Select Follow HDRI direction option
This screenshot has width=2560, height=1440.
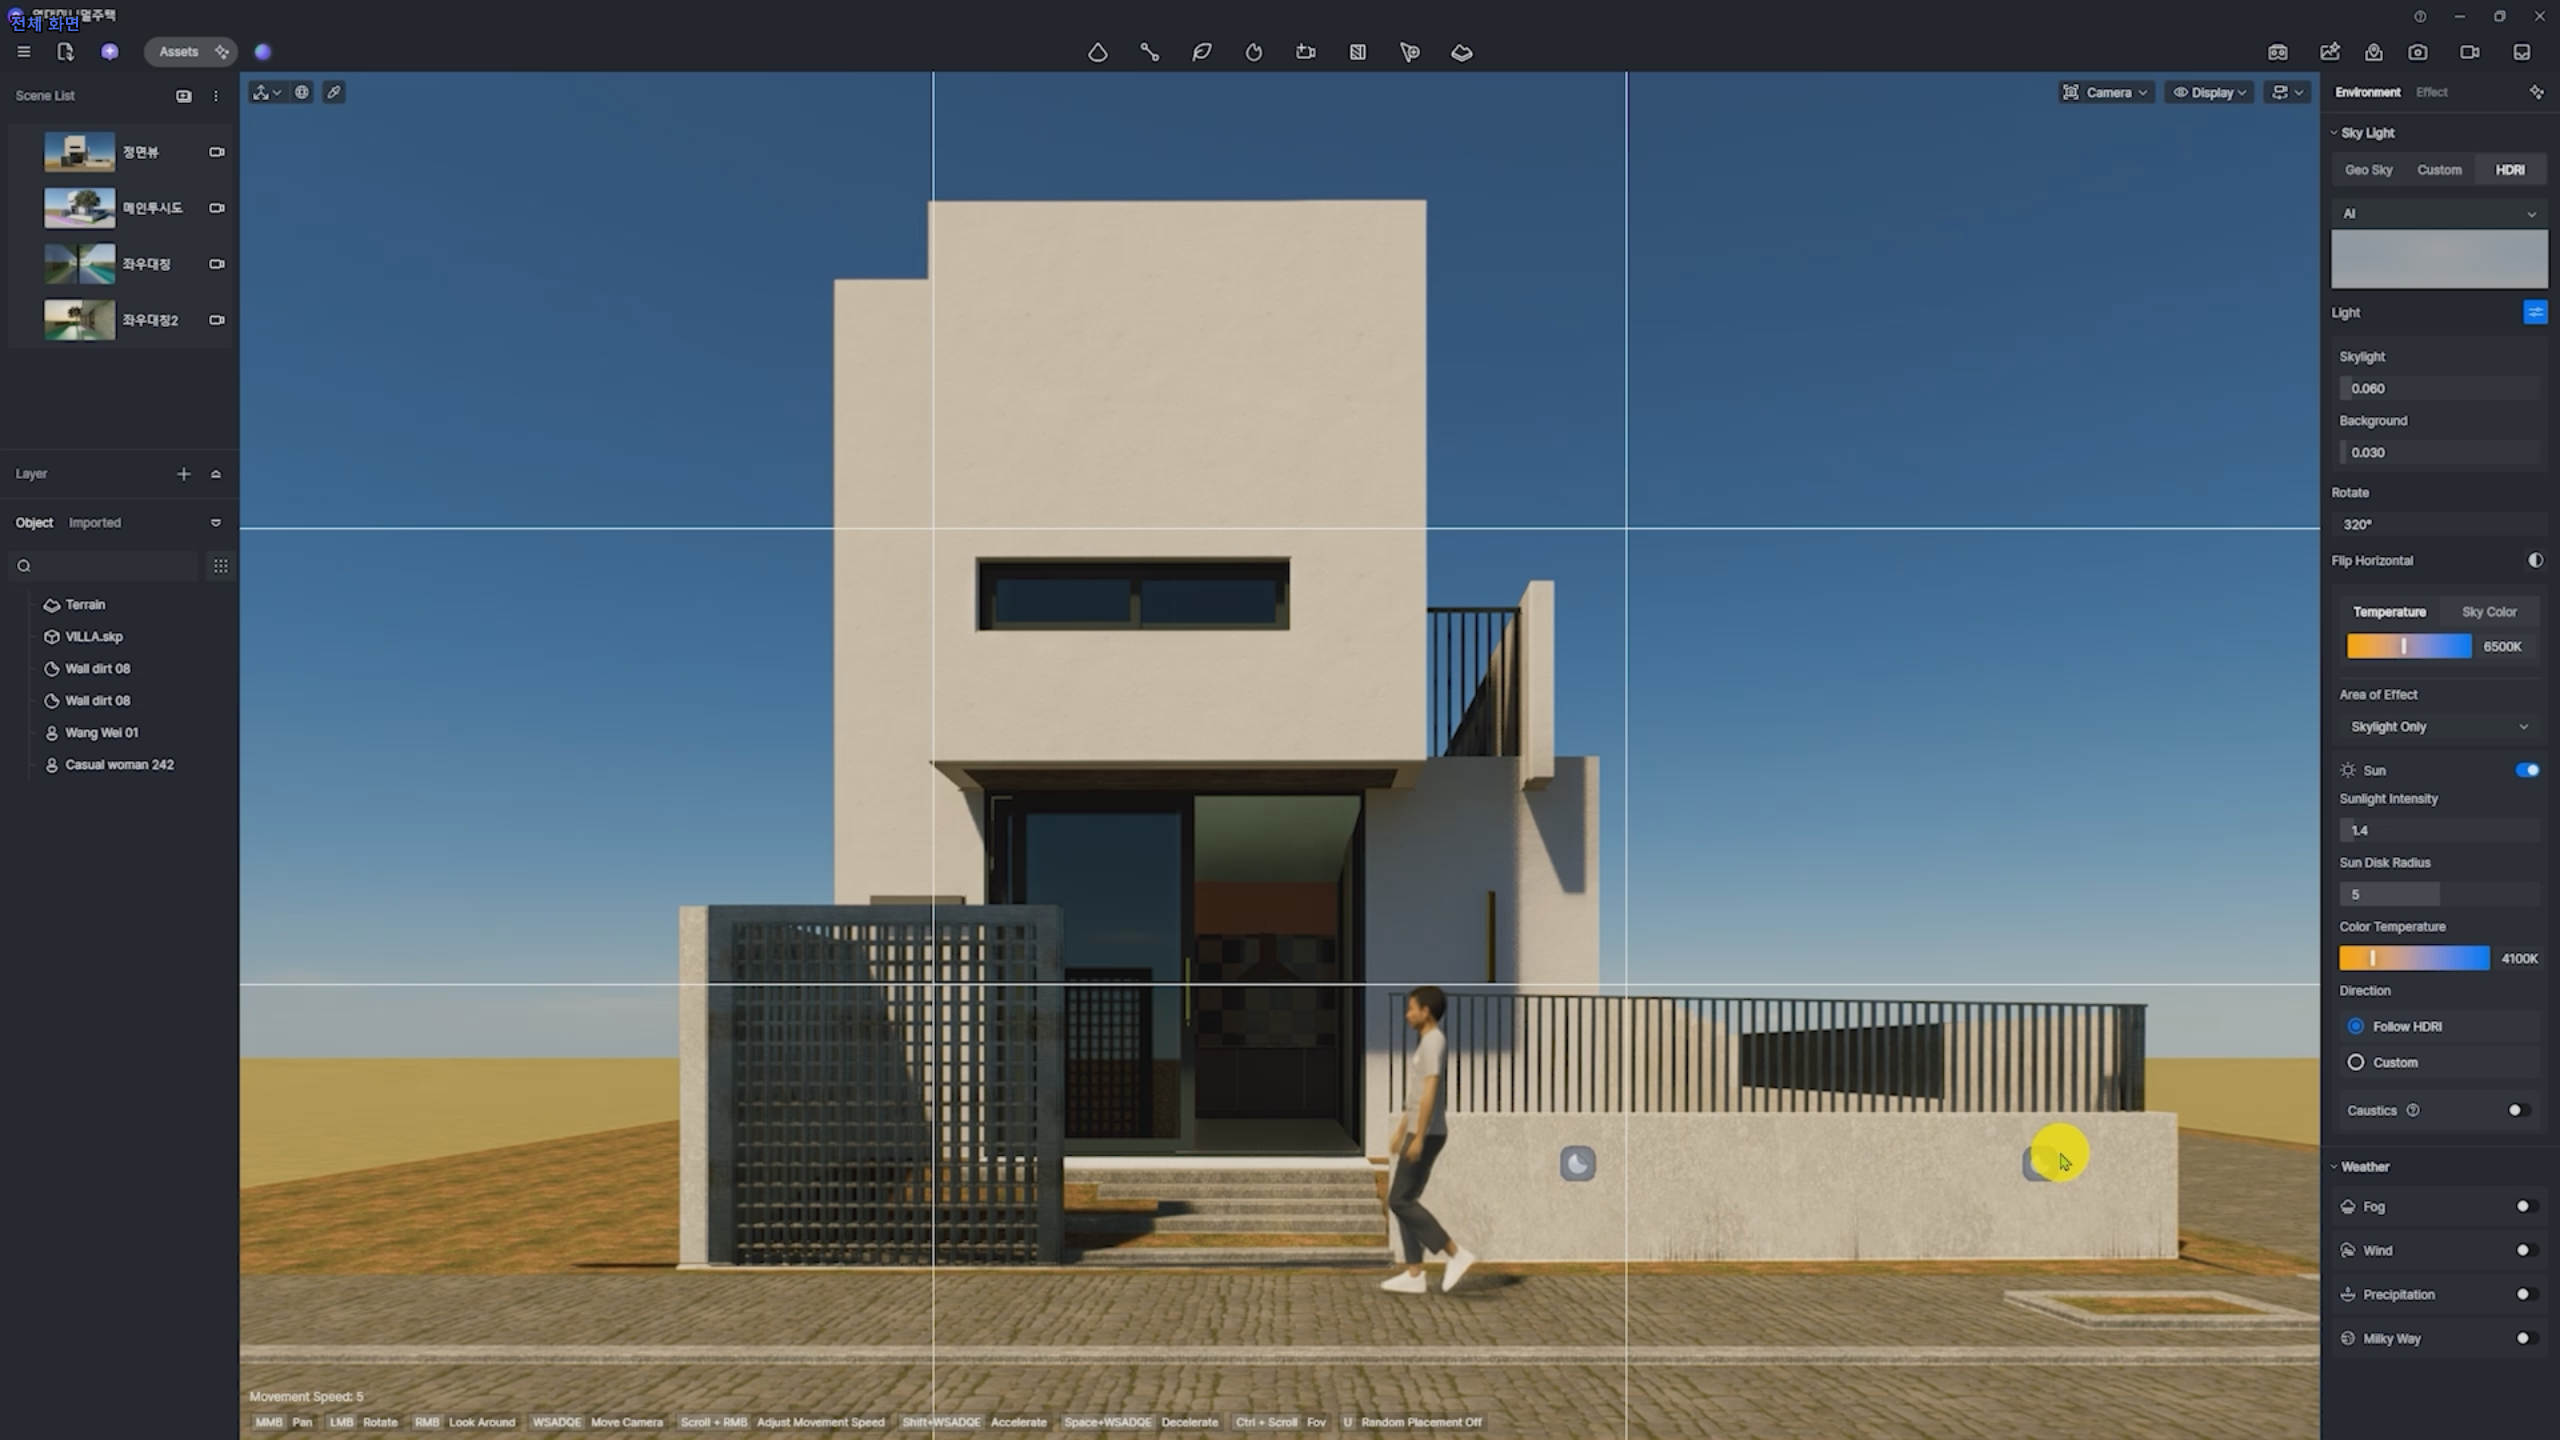(2356, 1027)
